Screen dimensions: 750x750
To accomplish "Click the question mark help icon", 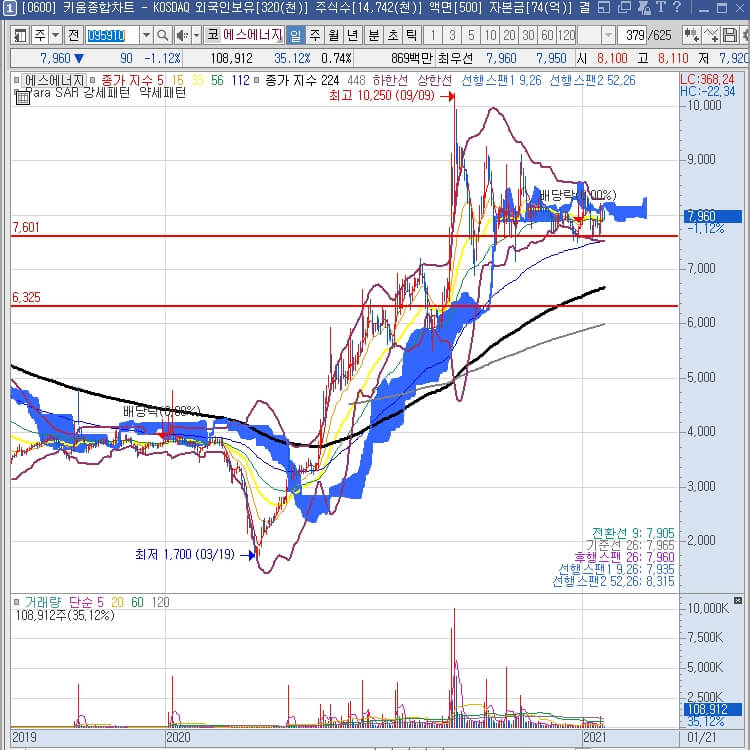I will pos(676,7).
